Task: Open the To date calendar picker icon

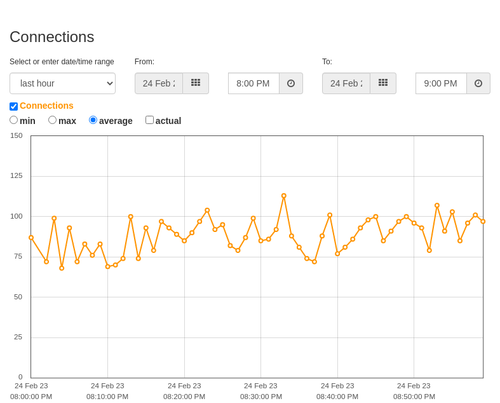Action: point(383,83)
